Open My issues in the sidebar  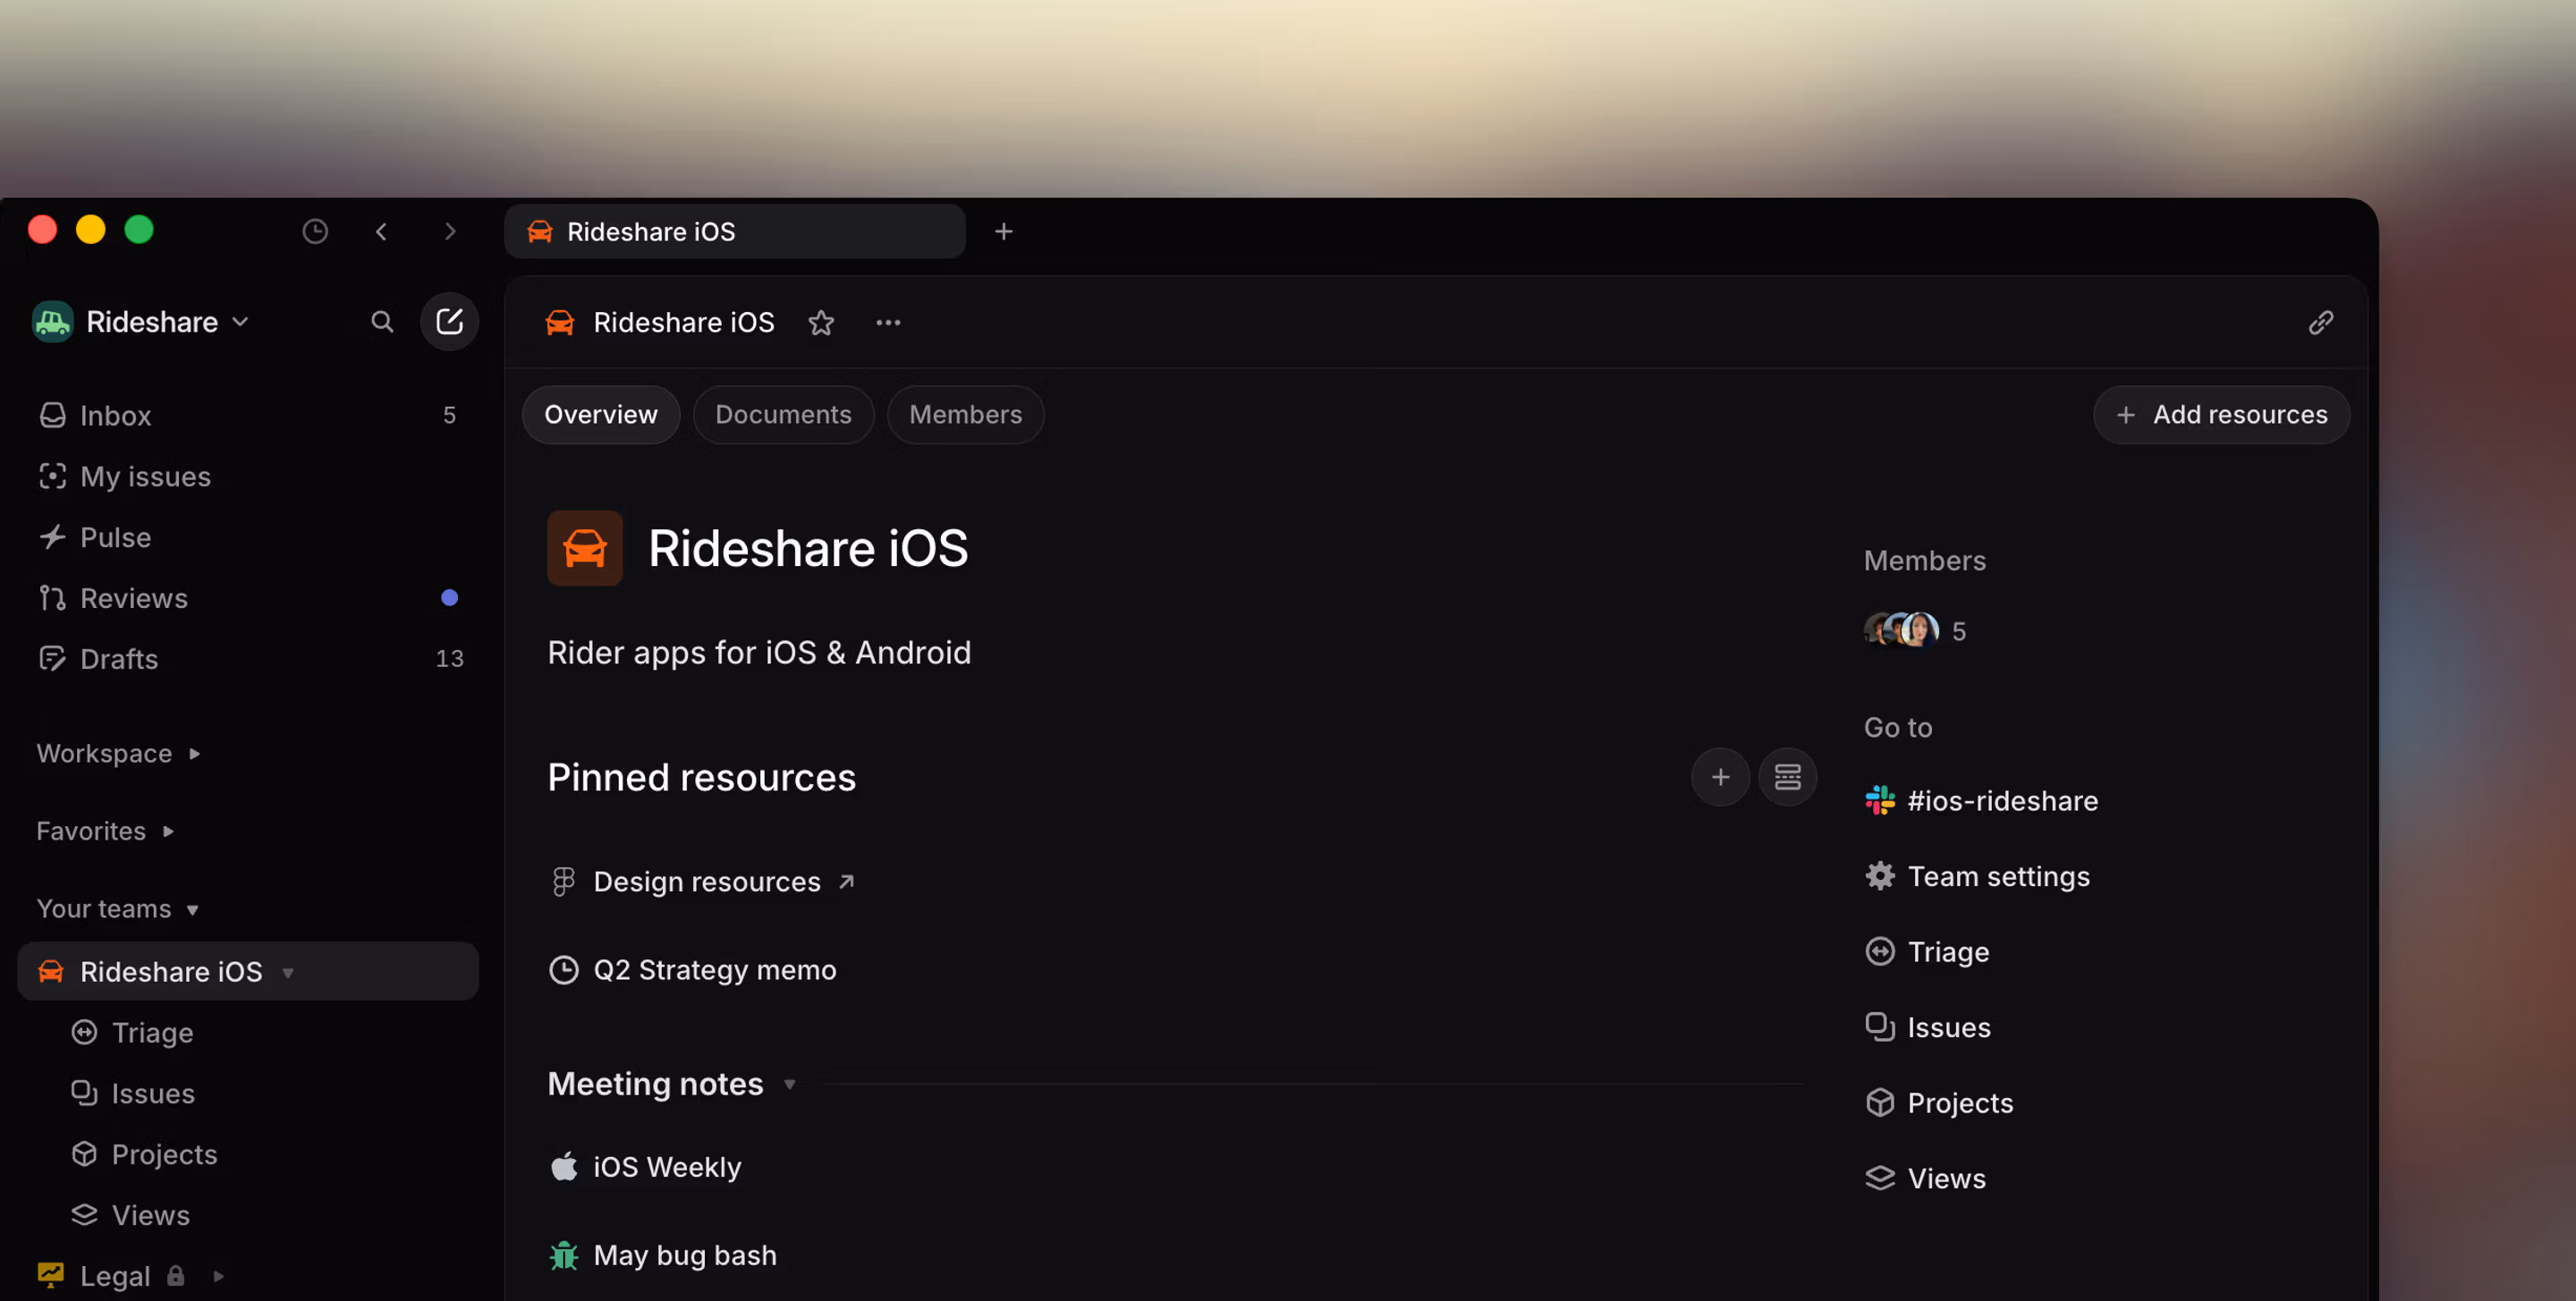pyautogui.click(x=248, y=476)
